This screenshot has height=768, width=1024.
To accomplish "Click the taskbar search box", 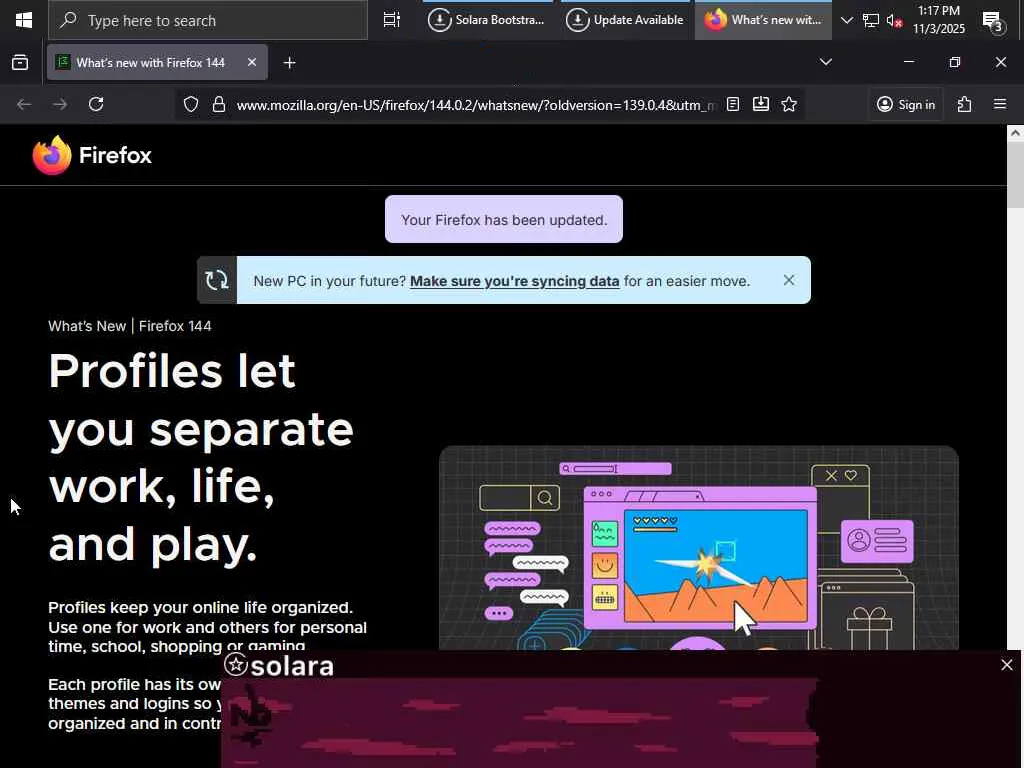I will pyautogui.click(x=208, y=20).
